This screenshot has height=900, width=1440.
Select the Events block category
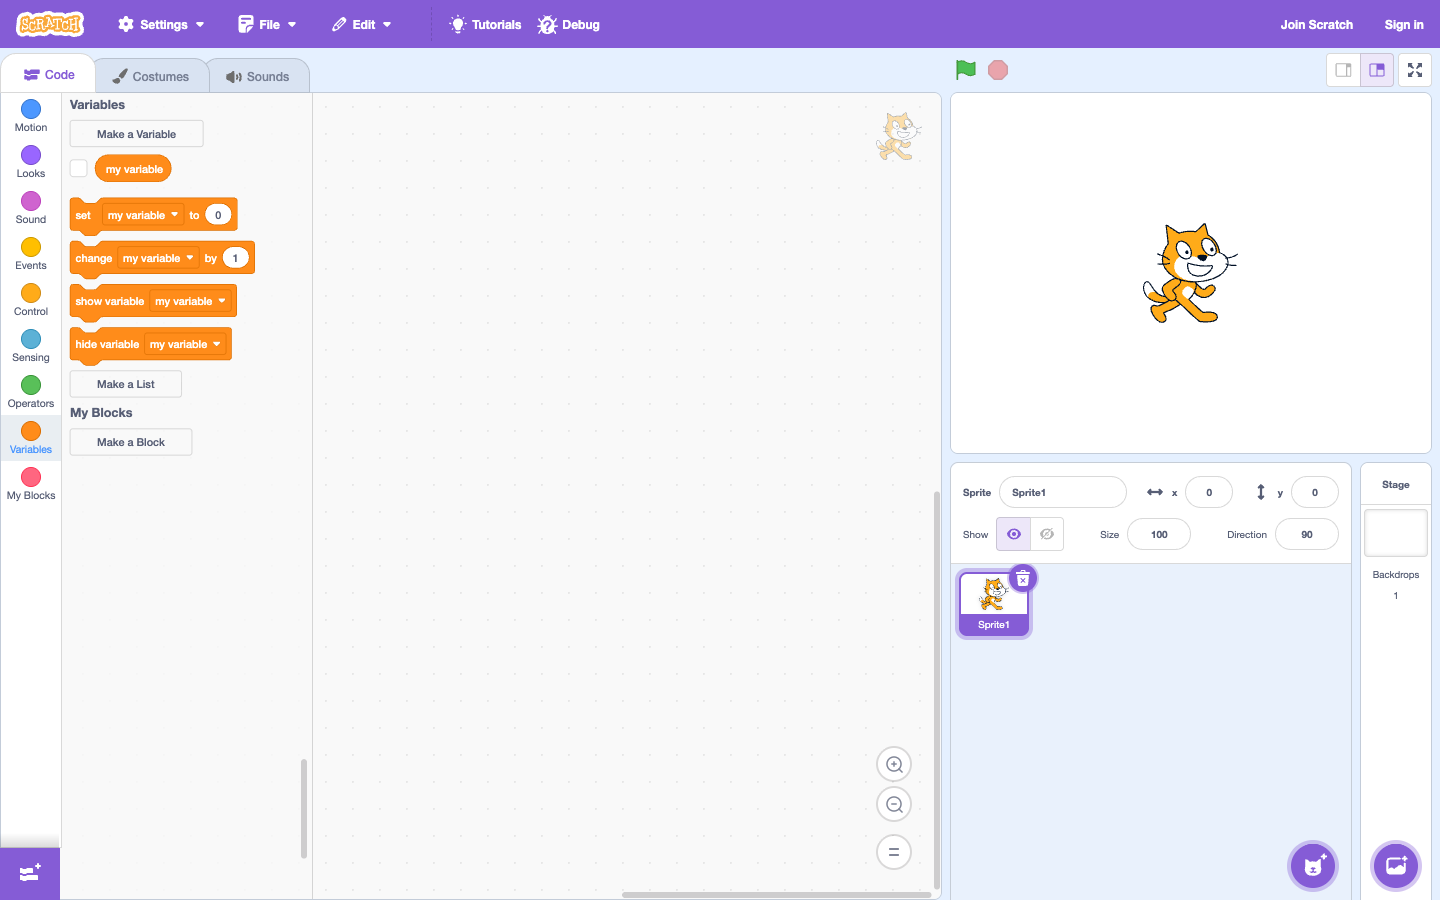[31, 254]
